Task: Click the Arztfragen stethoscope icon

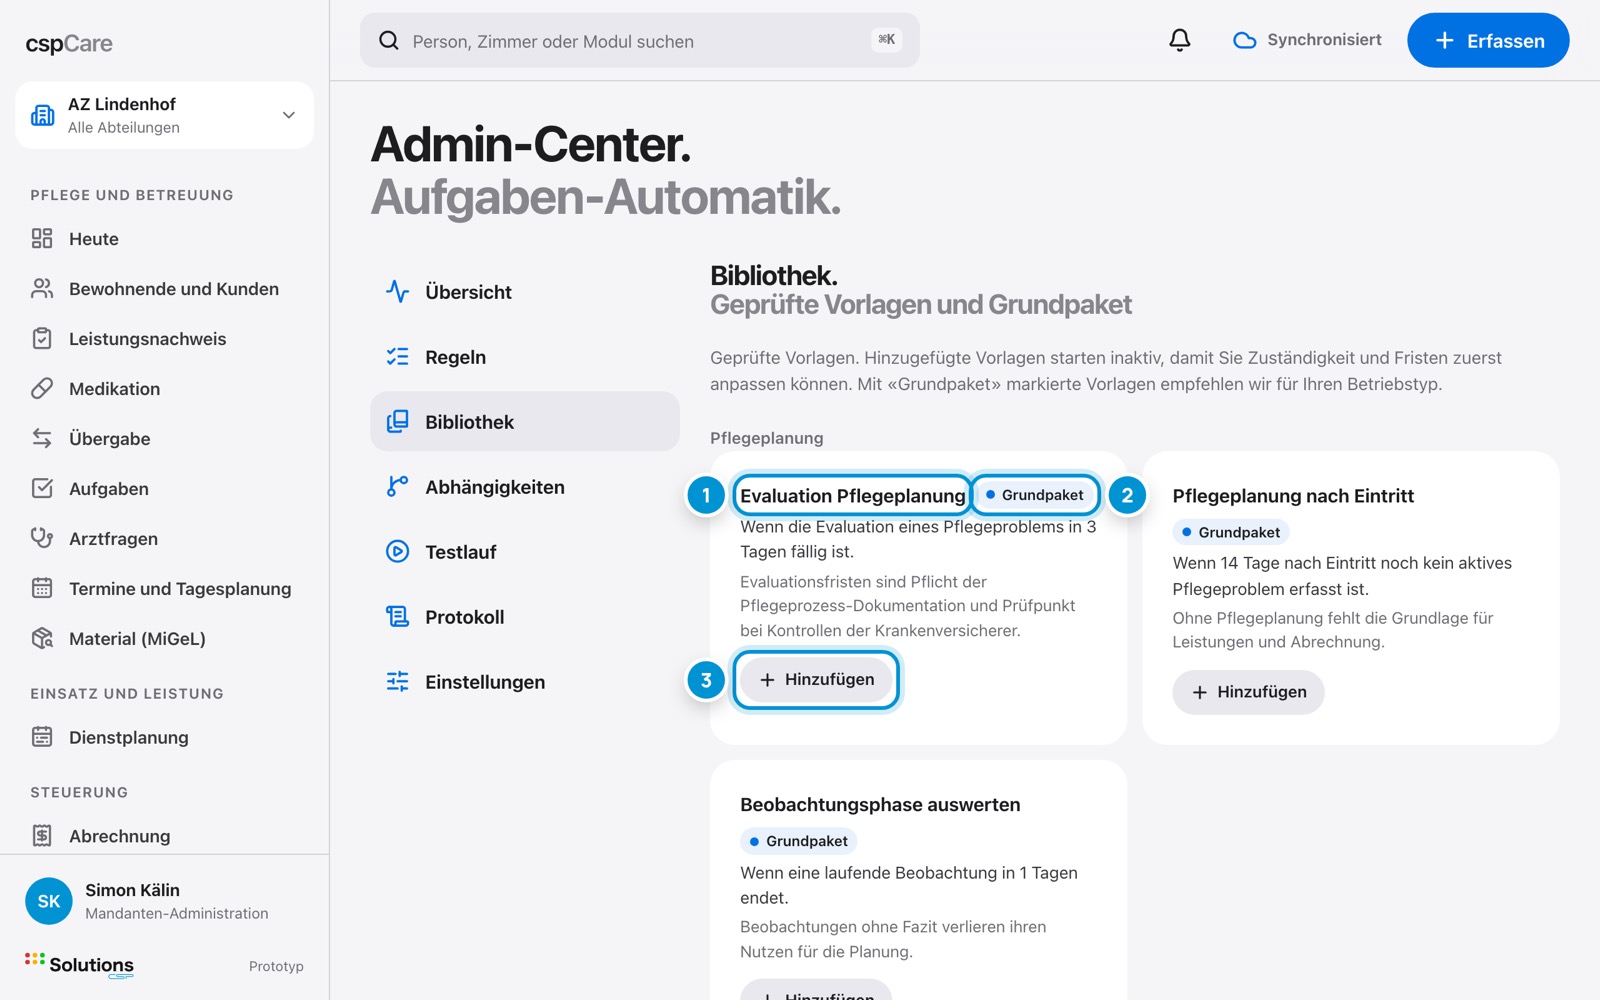Action: point(42,538)
